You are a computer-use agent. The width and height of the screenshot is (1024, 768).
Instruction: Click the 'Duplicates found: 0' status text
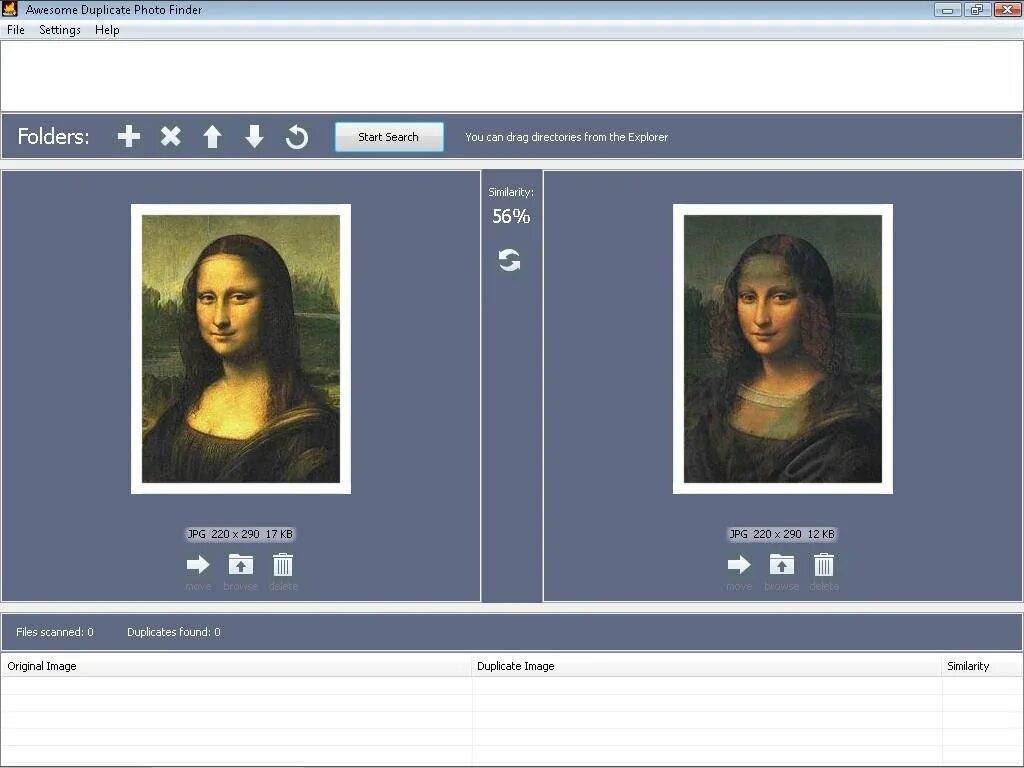point(174,632)
